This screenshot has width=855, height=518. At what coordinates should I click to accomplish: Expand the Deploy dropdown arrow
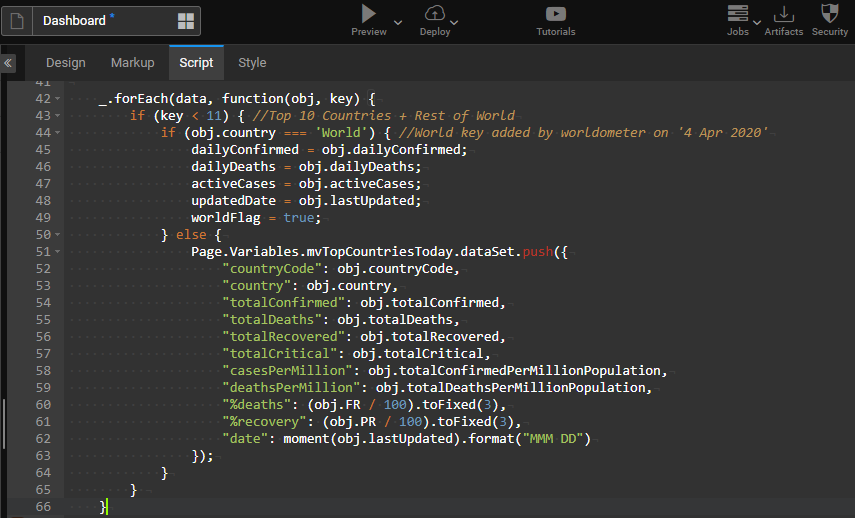(x=455, y=21)
